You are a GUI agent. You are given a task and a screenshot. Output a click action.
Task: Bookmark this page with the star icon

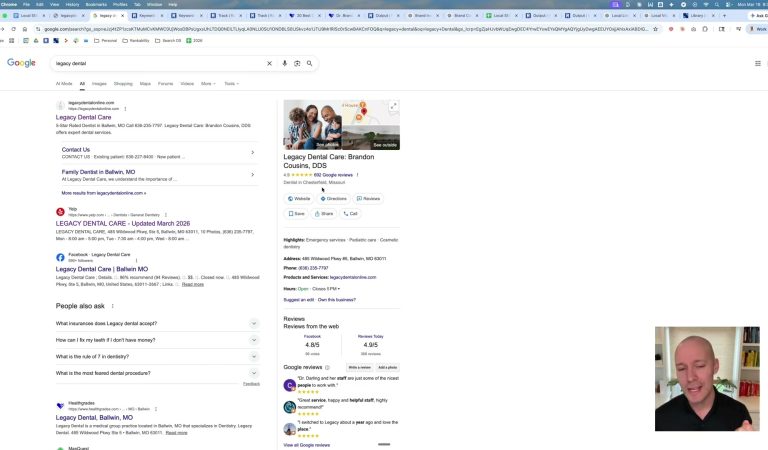pyautogui.click(x=655, y=29)
